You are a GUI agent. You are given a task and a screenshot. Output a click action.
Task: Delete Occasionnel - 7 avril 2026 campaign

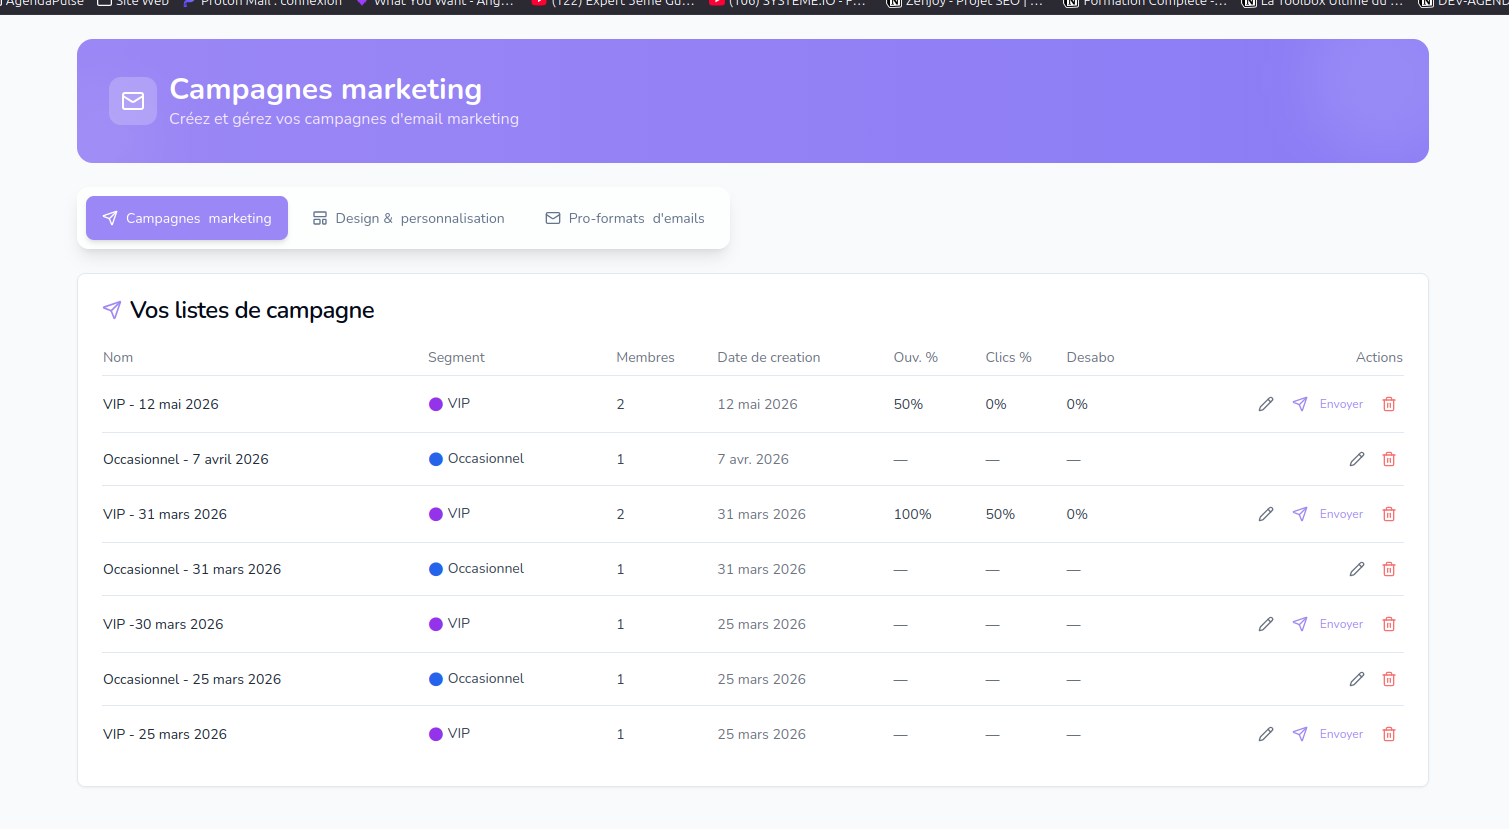(1389, 459)
